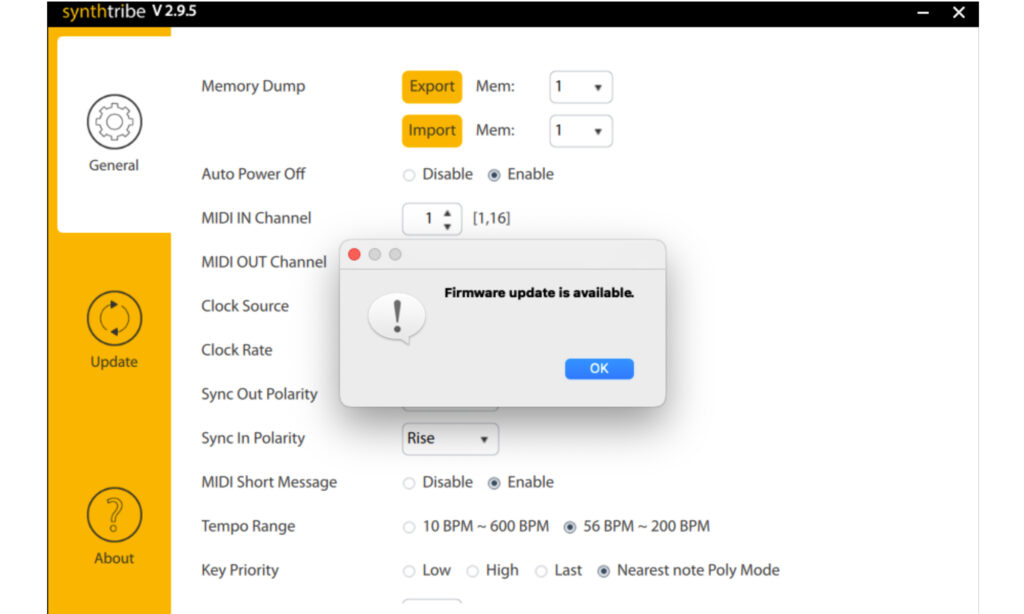The image size is (1024, 614).
Task: Select 10 BPM ~ 600 BPM tempo range
Action: tap(409, 526)
